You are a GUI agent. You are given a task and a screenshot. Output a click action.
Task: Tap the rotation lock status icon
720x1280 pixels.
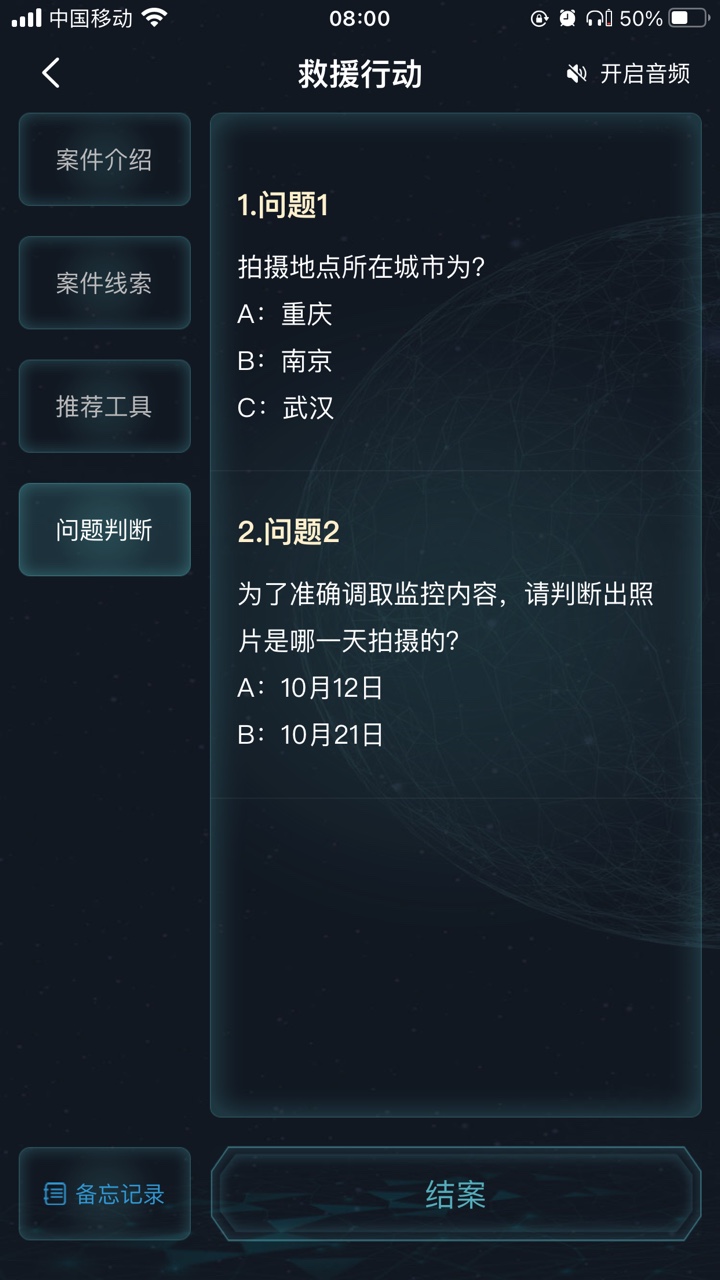pos(539,18)
